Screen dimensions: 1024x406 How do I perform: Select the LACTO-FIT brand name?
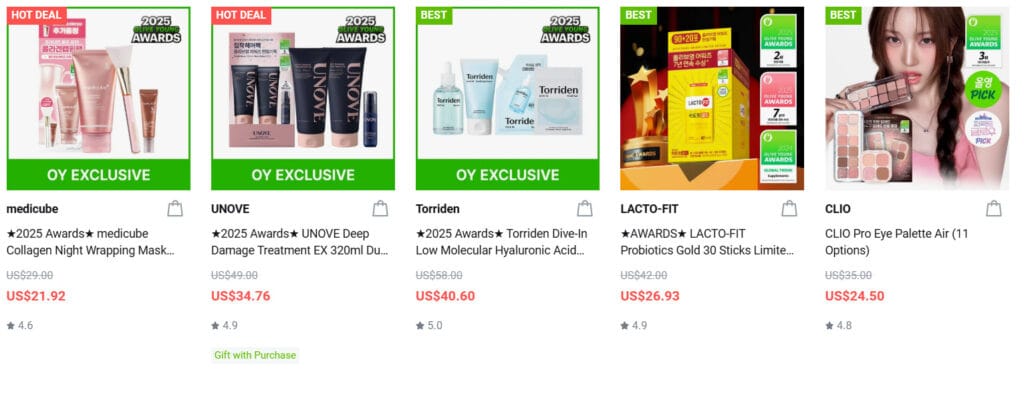click(x=649, y=209)
